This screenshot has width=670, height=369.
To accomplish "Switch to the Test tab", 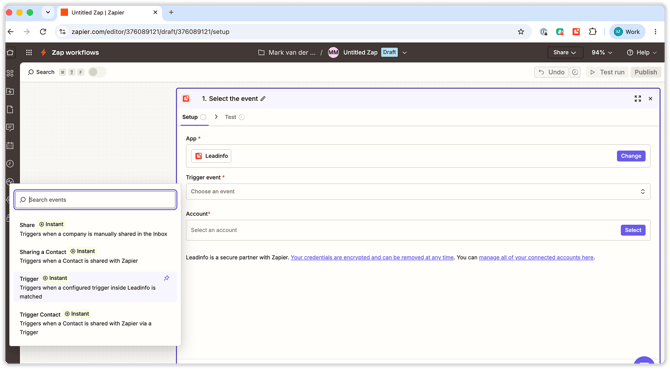I will (234, 117).
